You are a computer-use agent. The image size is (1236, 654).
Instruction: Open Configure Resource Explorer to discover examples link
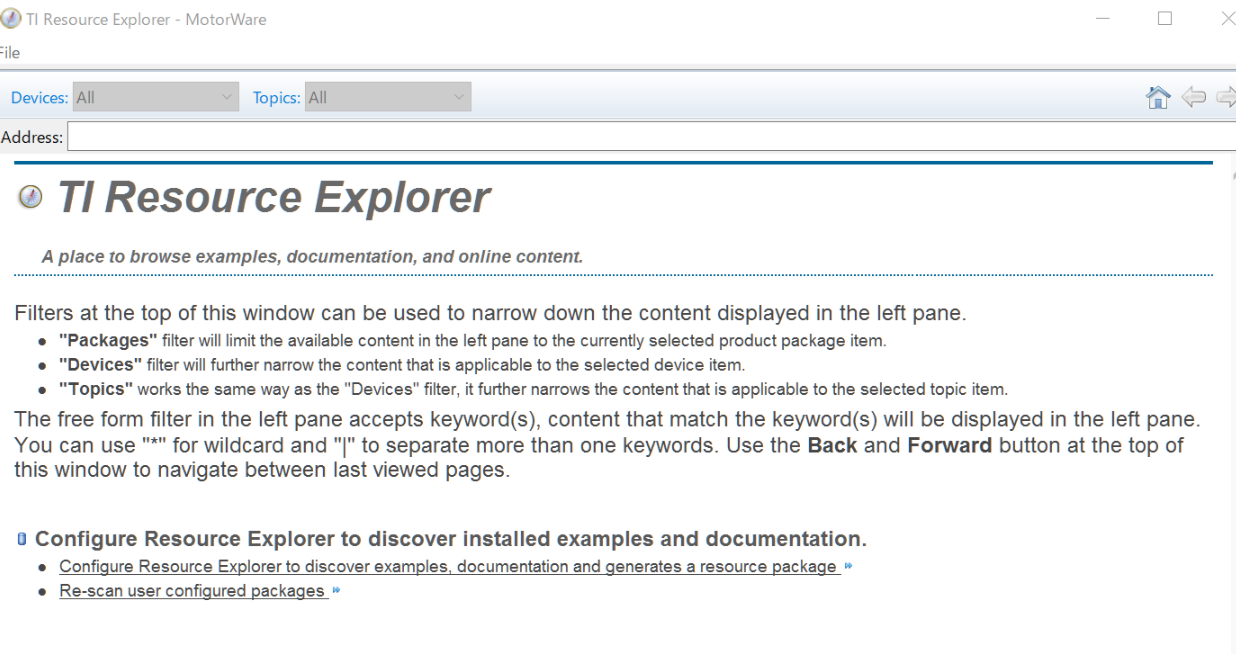coord(449,567)
